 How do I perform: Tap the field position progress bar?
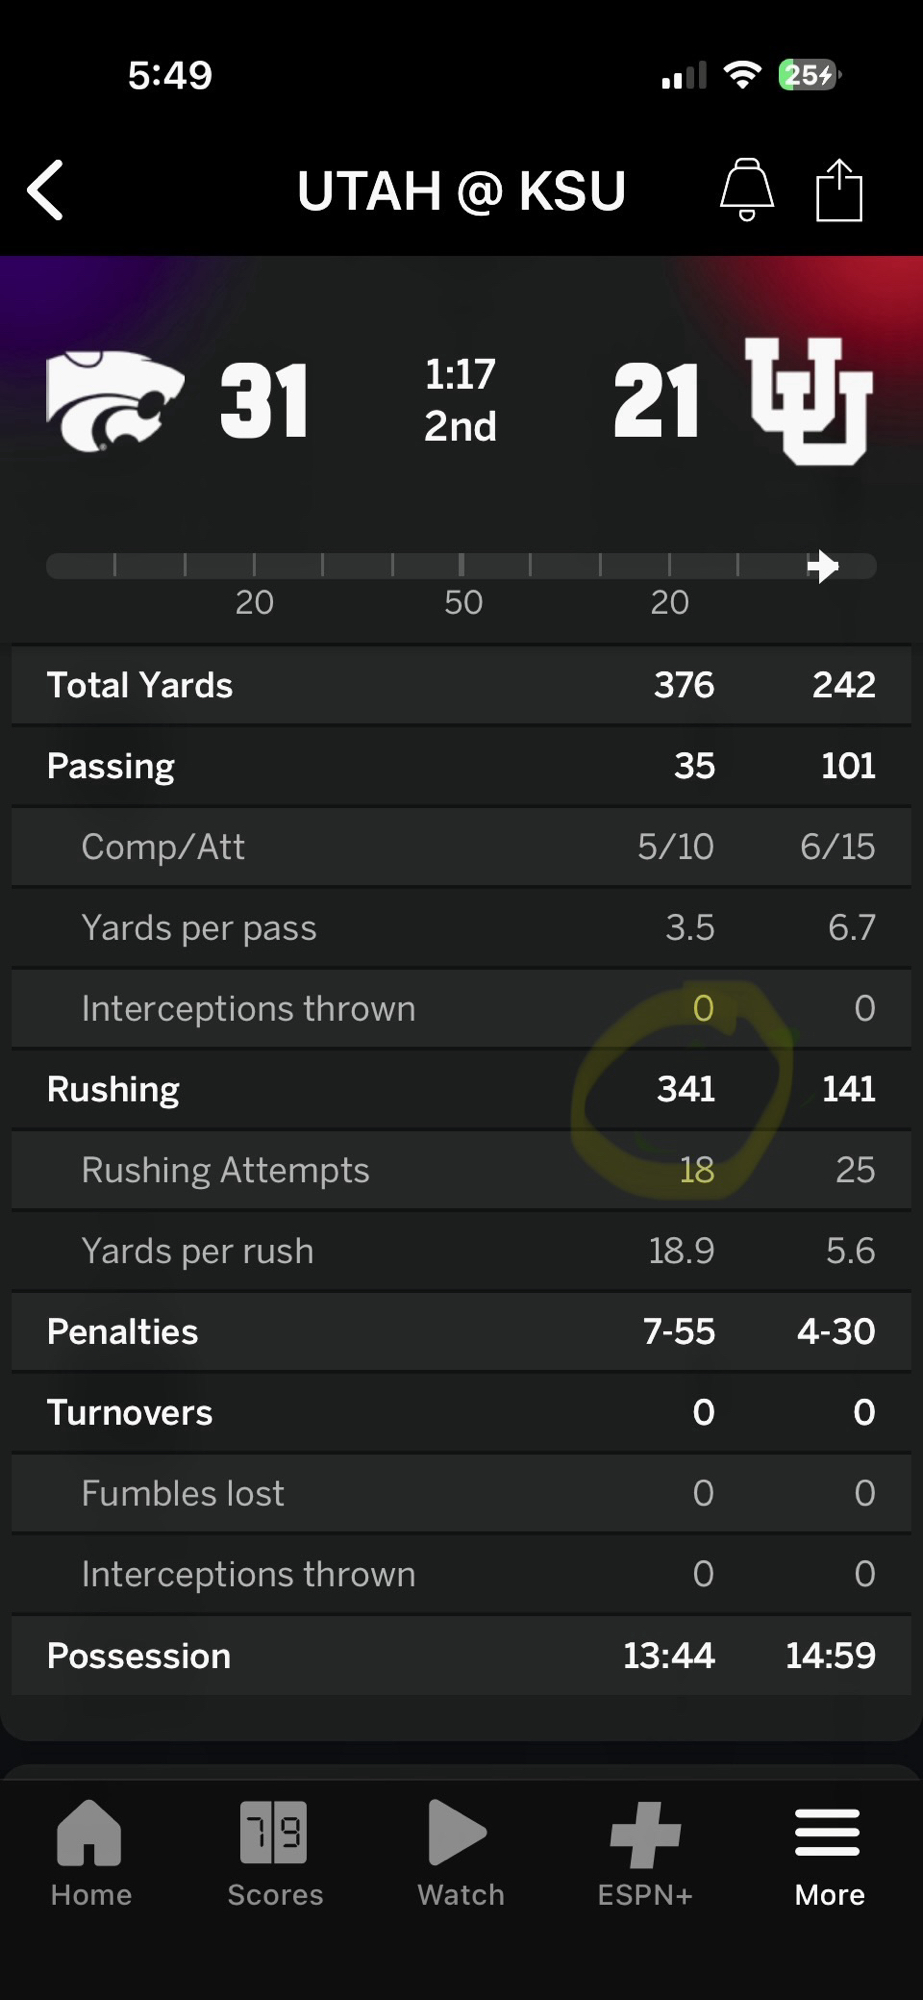pyautogui.click(x=460, y=566)
